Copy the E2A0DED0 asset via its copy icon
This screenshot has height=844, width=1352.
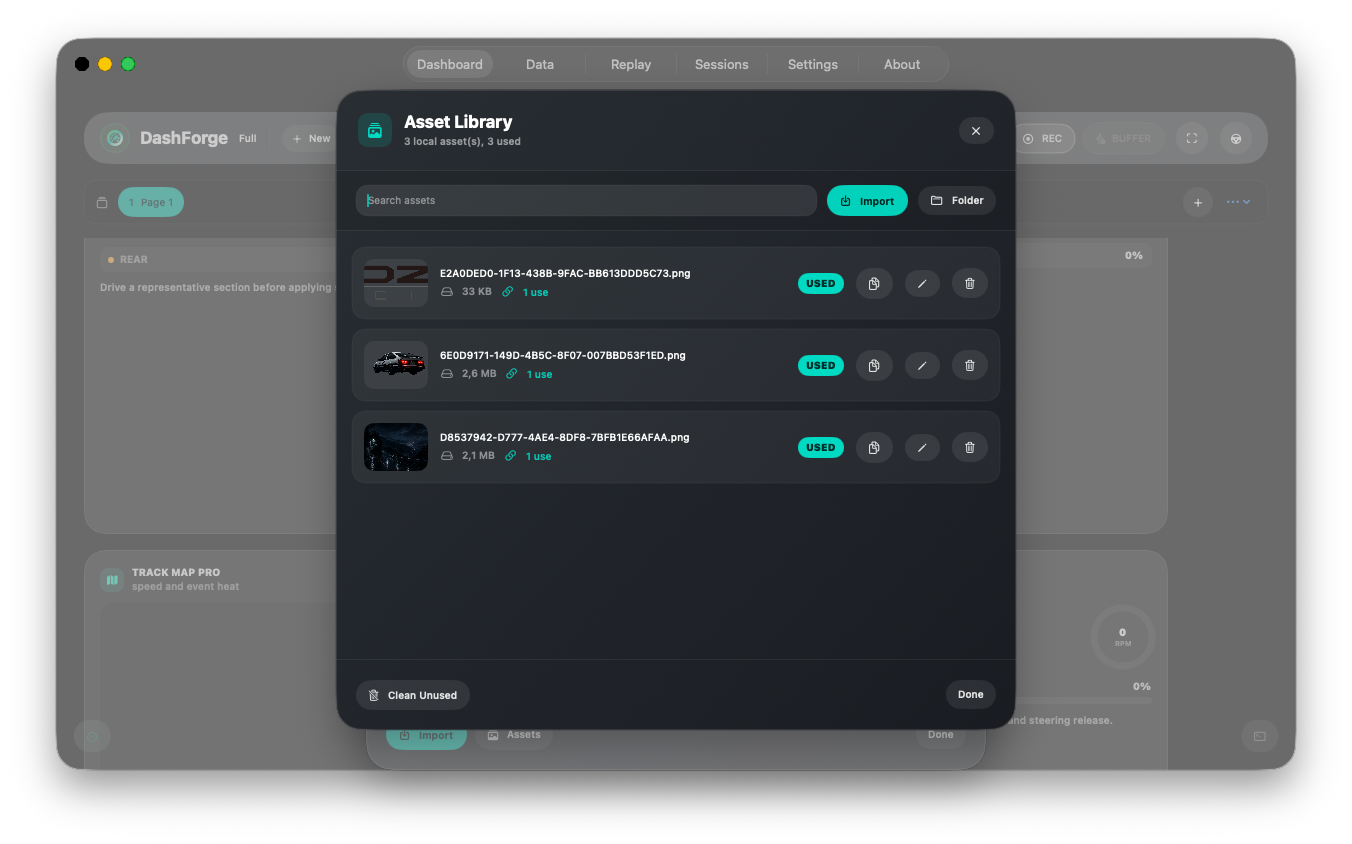click(x=874, y=284)
